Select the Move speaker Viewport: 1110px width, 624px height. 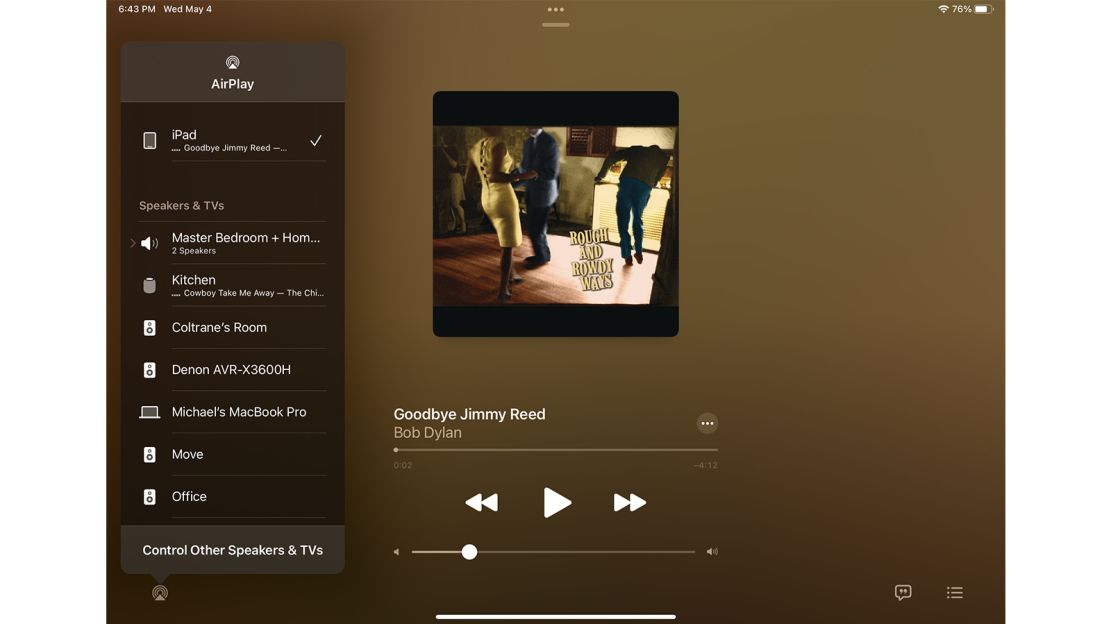232,454
